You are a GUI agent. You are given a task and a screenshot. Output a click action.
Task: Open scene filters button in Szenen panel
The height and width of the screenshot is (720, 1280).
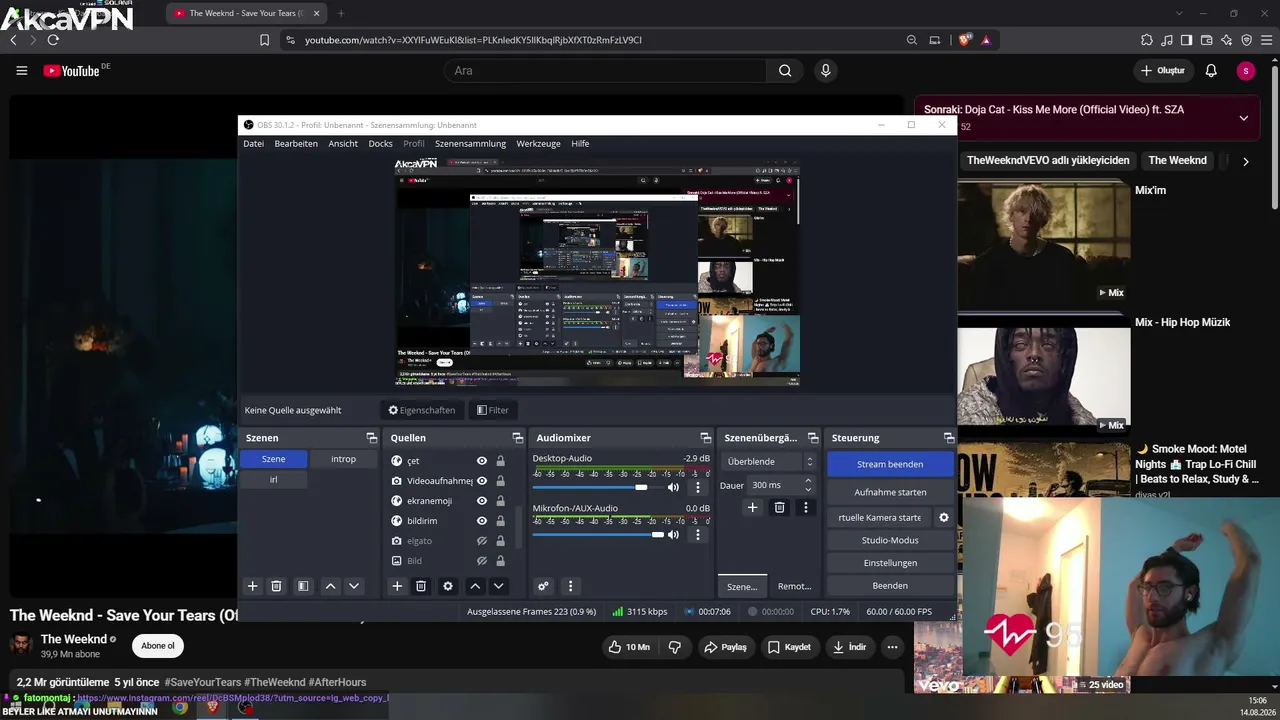click(x=303, y=586)
